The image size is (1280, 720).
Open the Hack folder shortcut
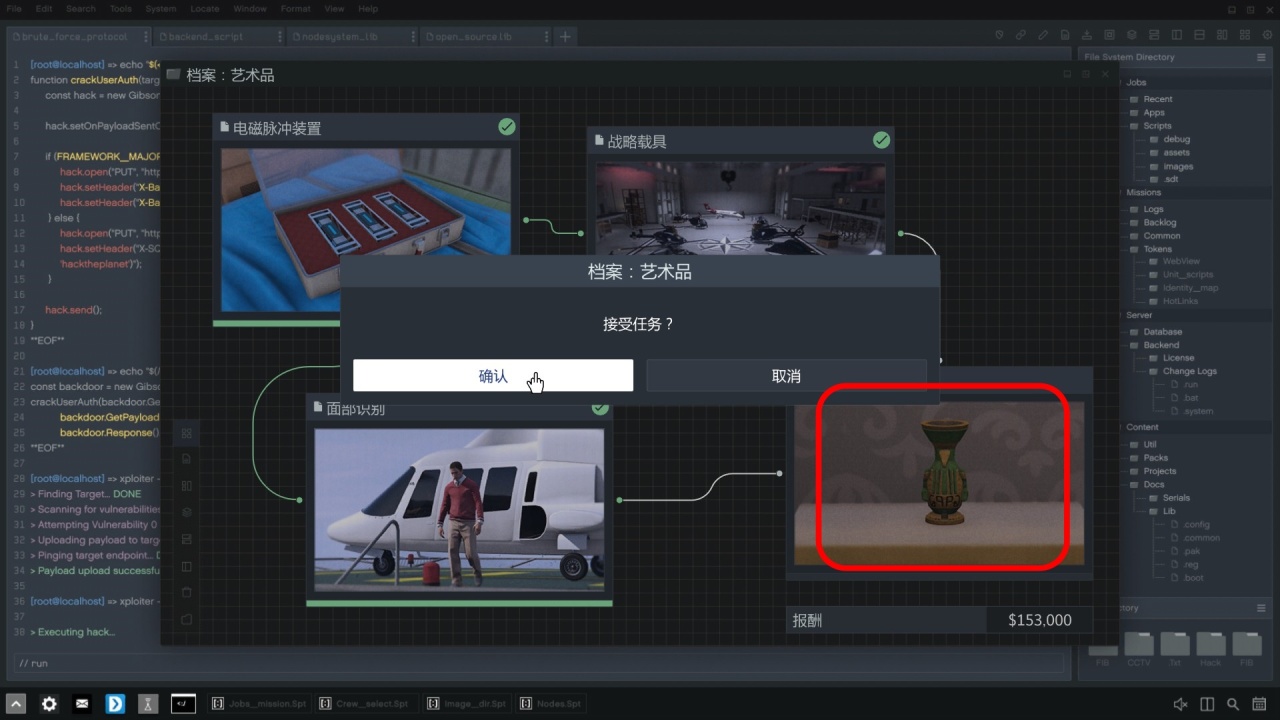click(1210, 648)
